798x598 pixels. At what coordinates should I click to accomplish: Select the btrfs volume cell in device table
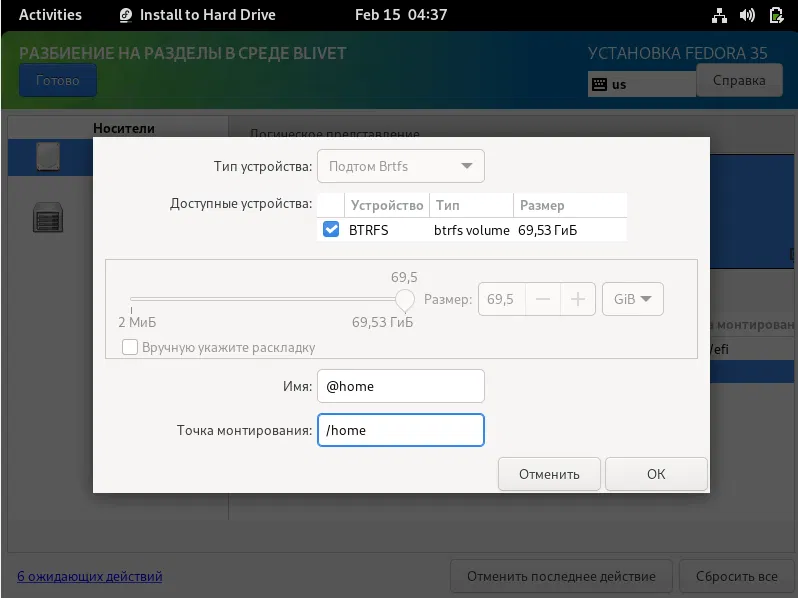(x=471, y=230)
